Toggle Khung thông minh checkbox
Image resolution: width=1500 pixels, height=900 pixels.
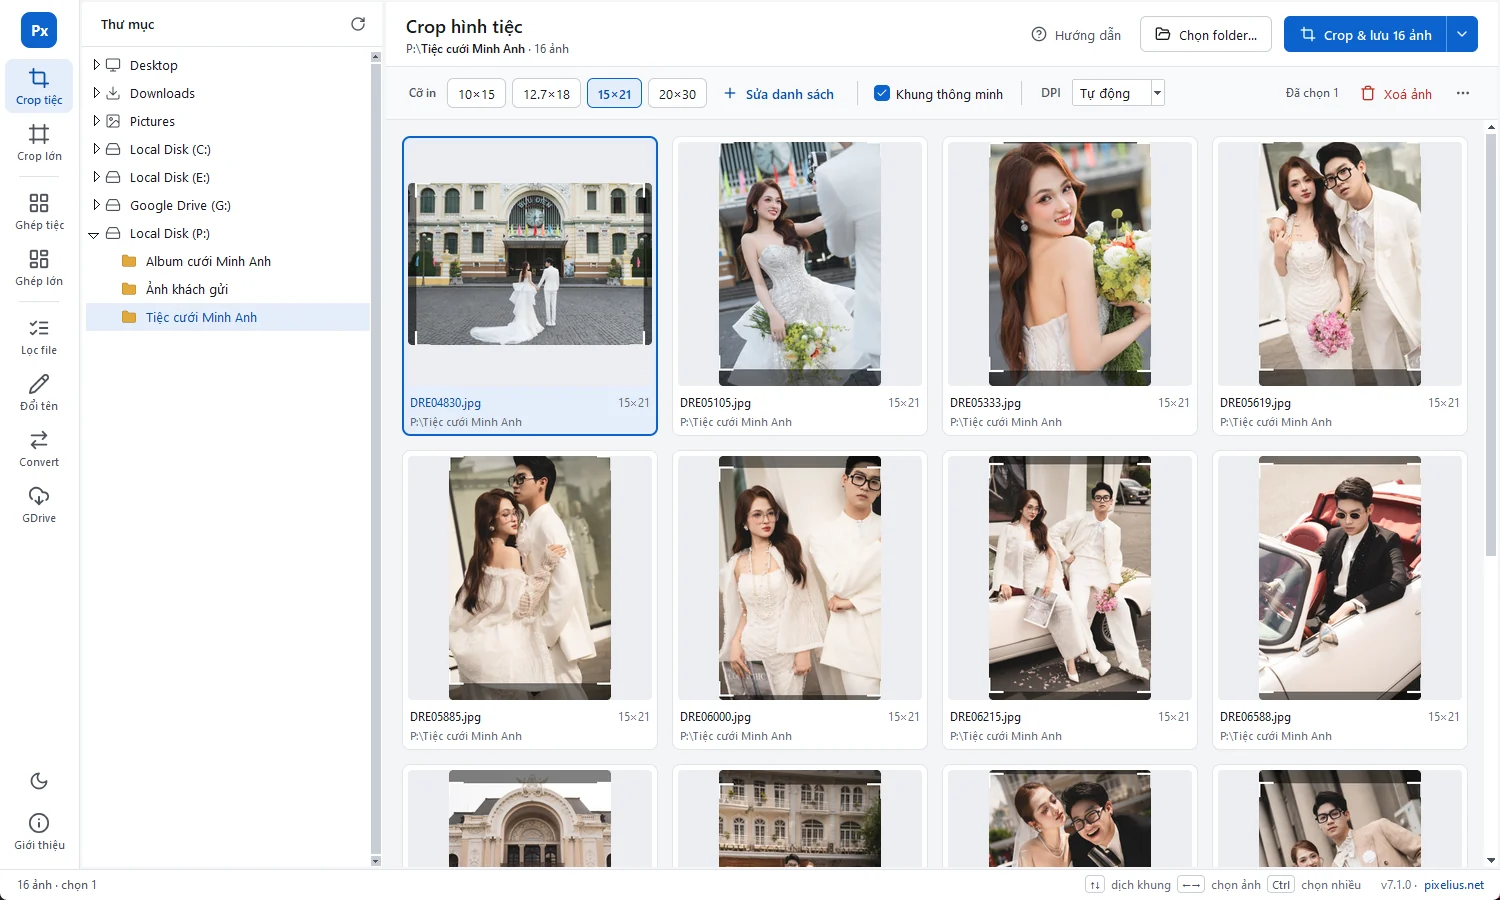pos(882,93)
